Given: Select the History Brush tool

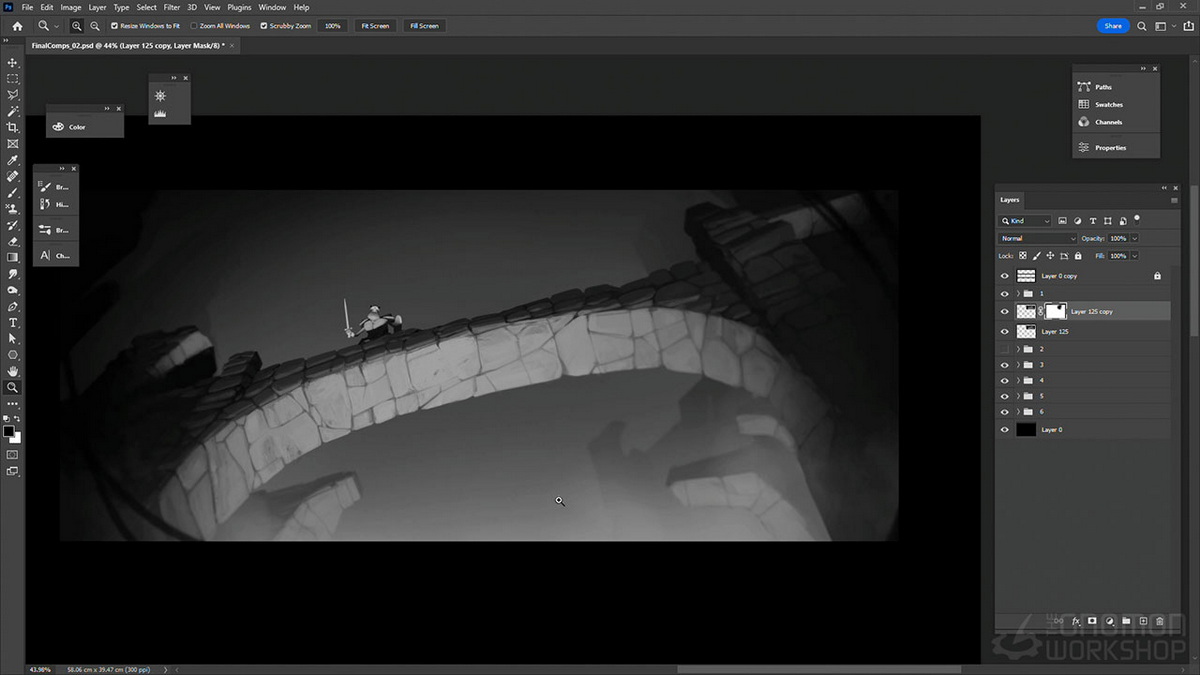Looking at the screenshot, I should click(x=13, y=225).
